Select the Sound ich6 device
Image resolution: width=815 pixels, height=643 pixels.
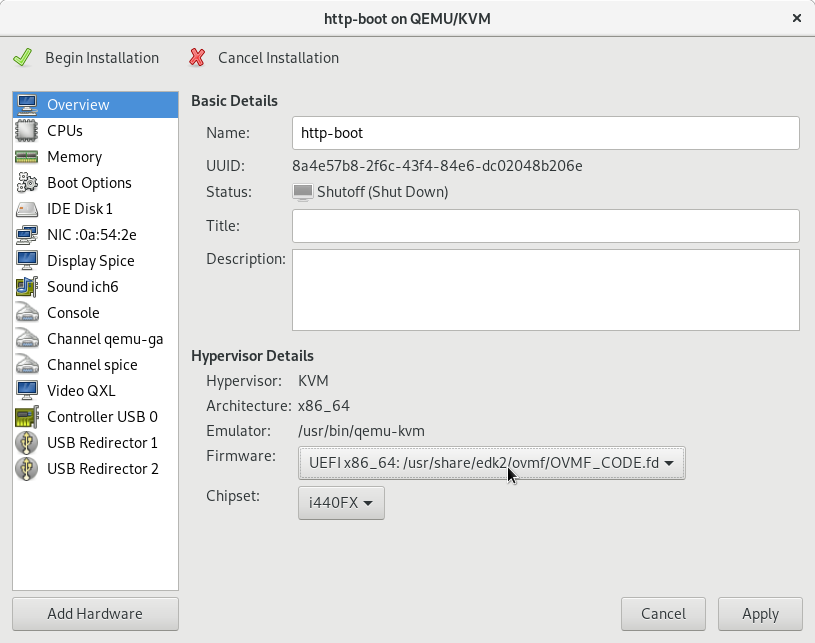(83, 286)
